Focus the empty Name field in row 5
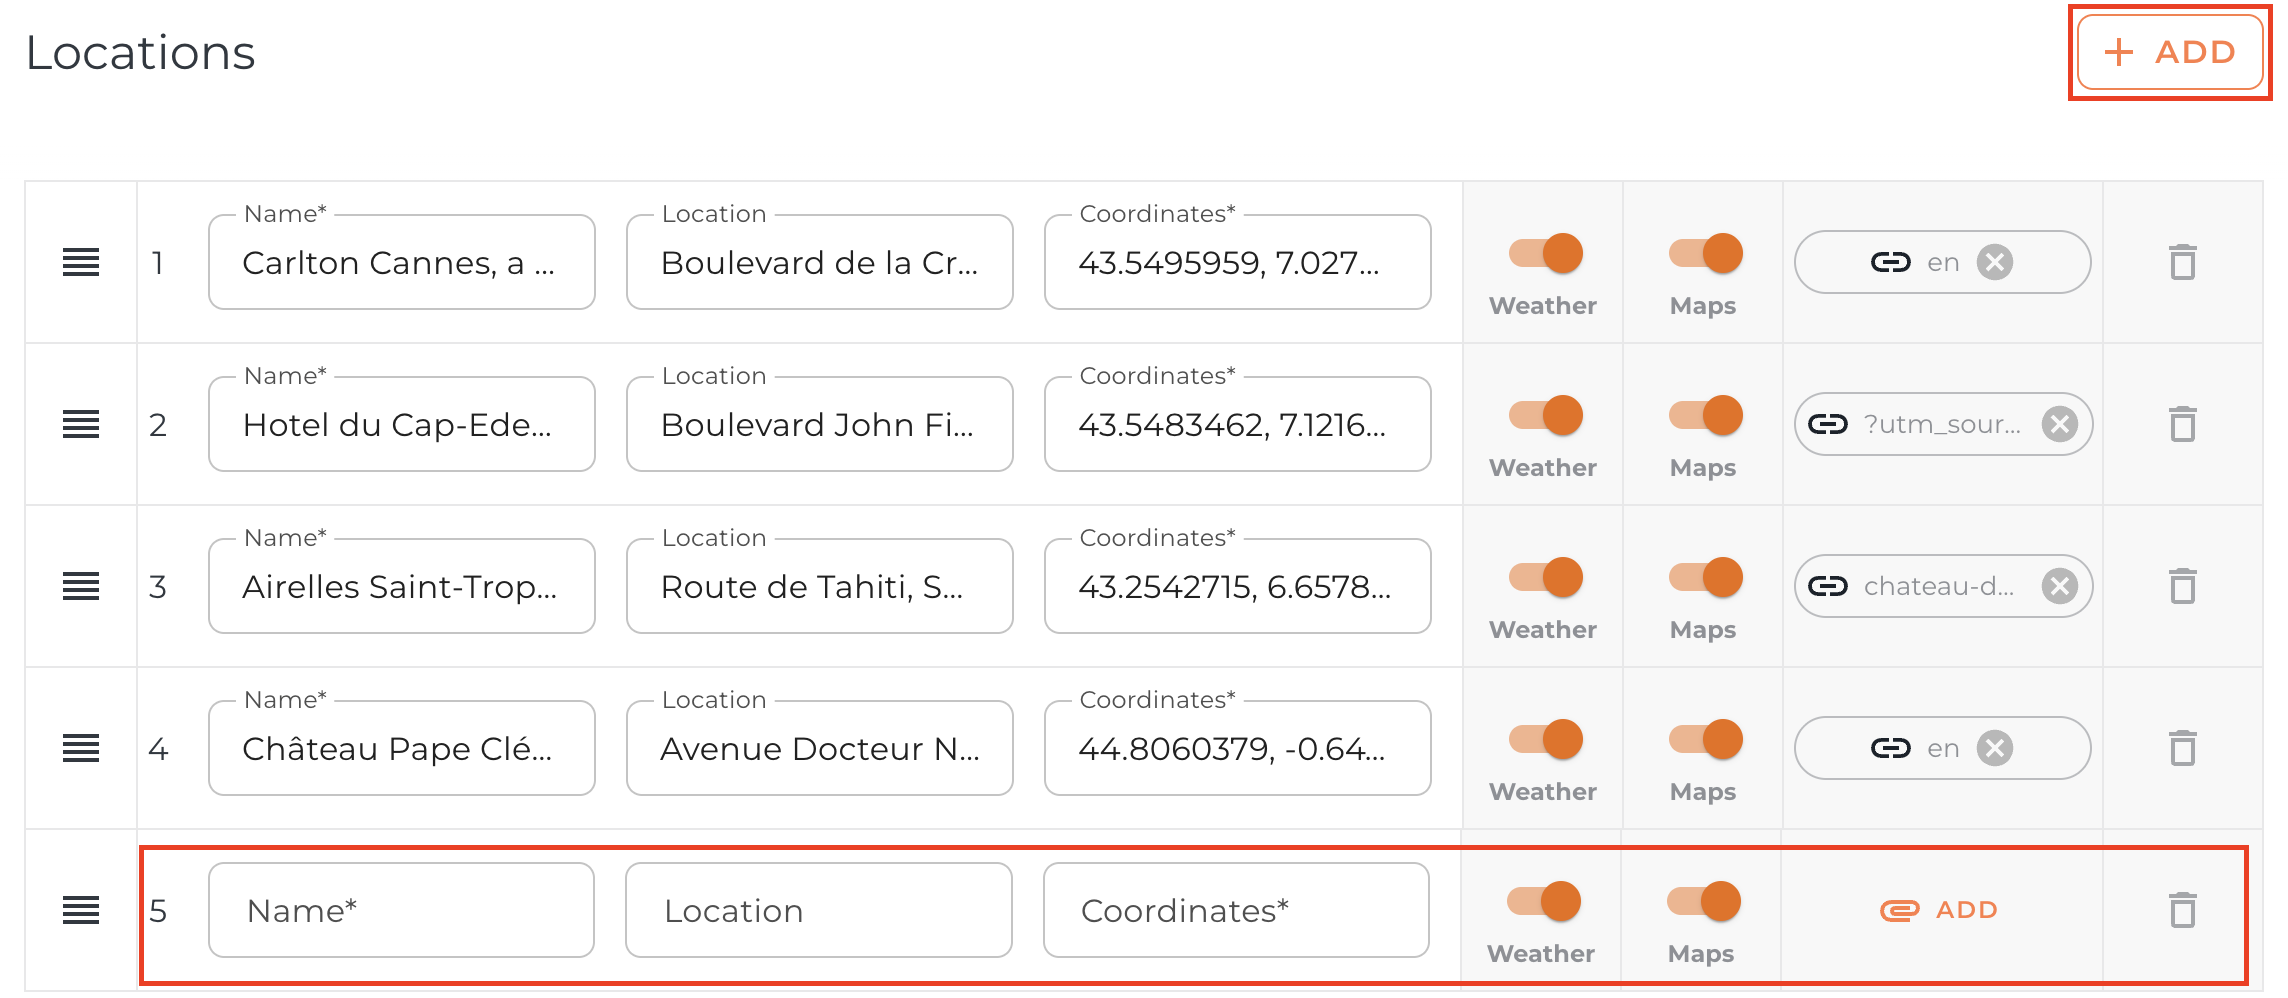The height and width of the screenshot is (998, 2288). coord(401,911)
